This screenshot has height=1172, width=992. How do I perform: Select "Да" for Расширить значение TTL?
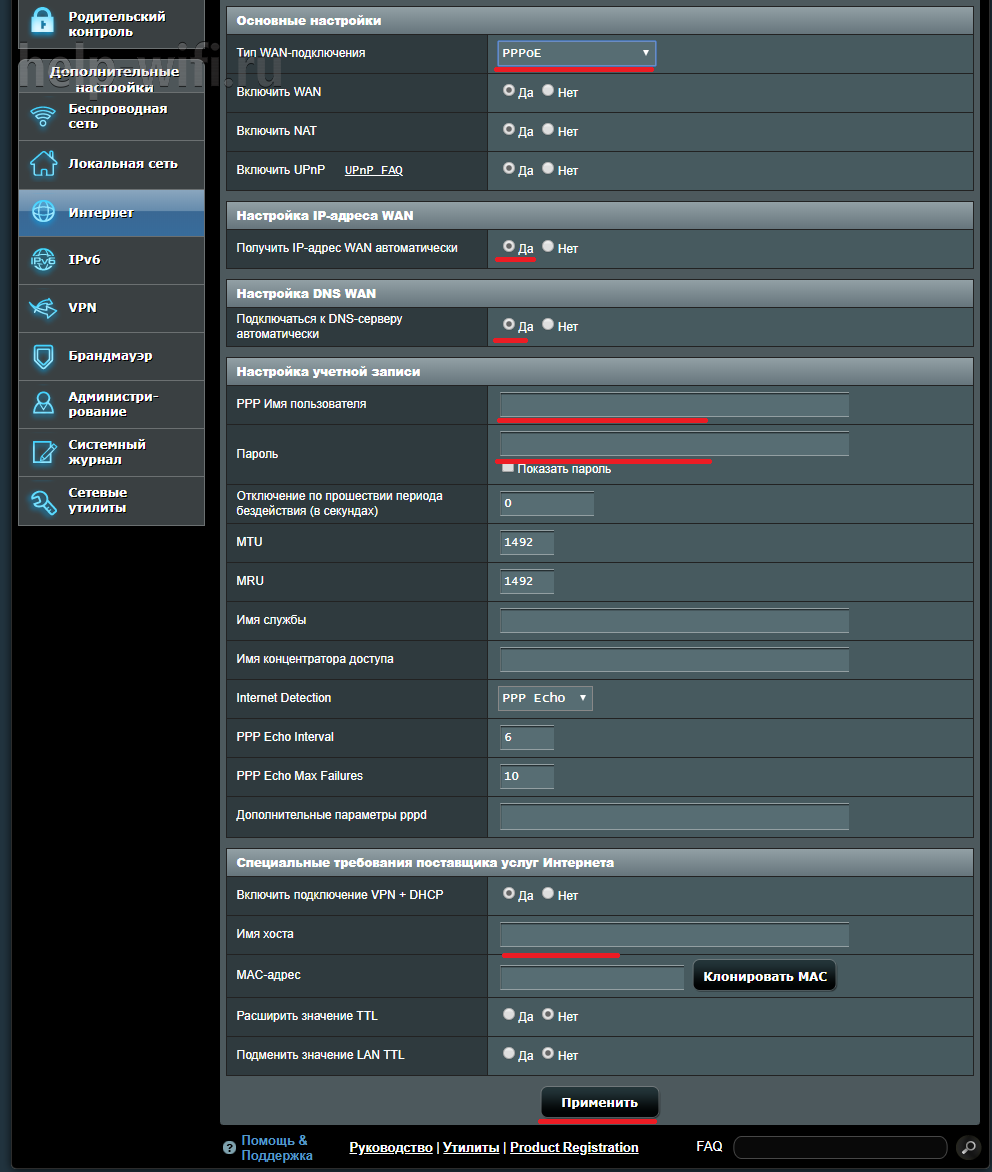(x=509, y=1014)
